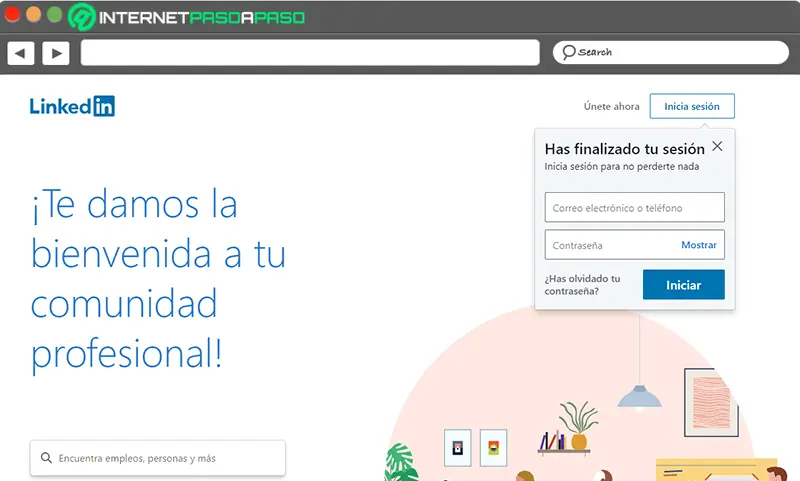Image resolution: width=800 pixels, height=481 pixels.
Task: Close the session-ended popup with the X
Action: pyautogui.click(x=717, y=146)
